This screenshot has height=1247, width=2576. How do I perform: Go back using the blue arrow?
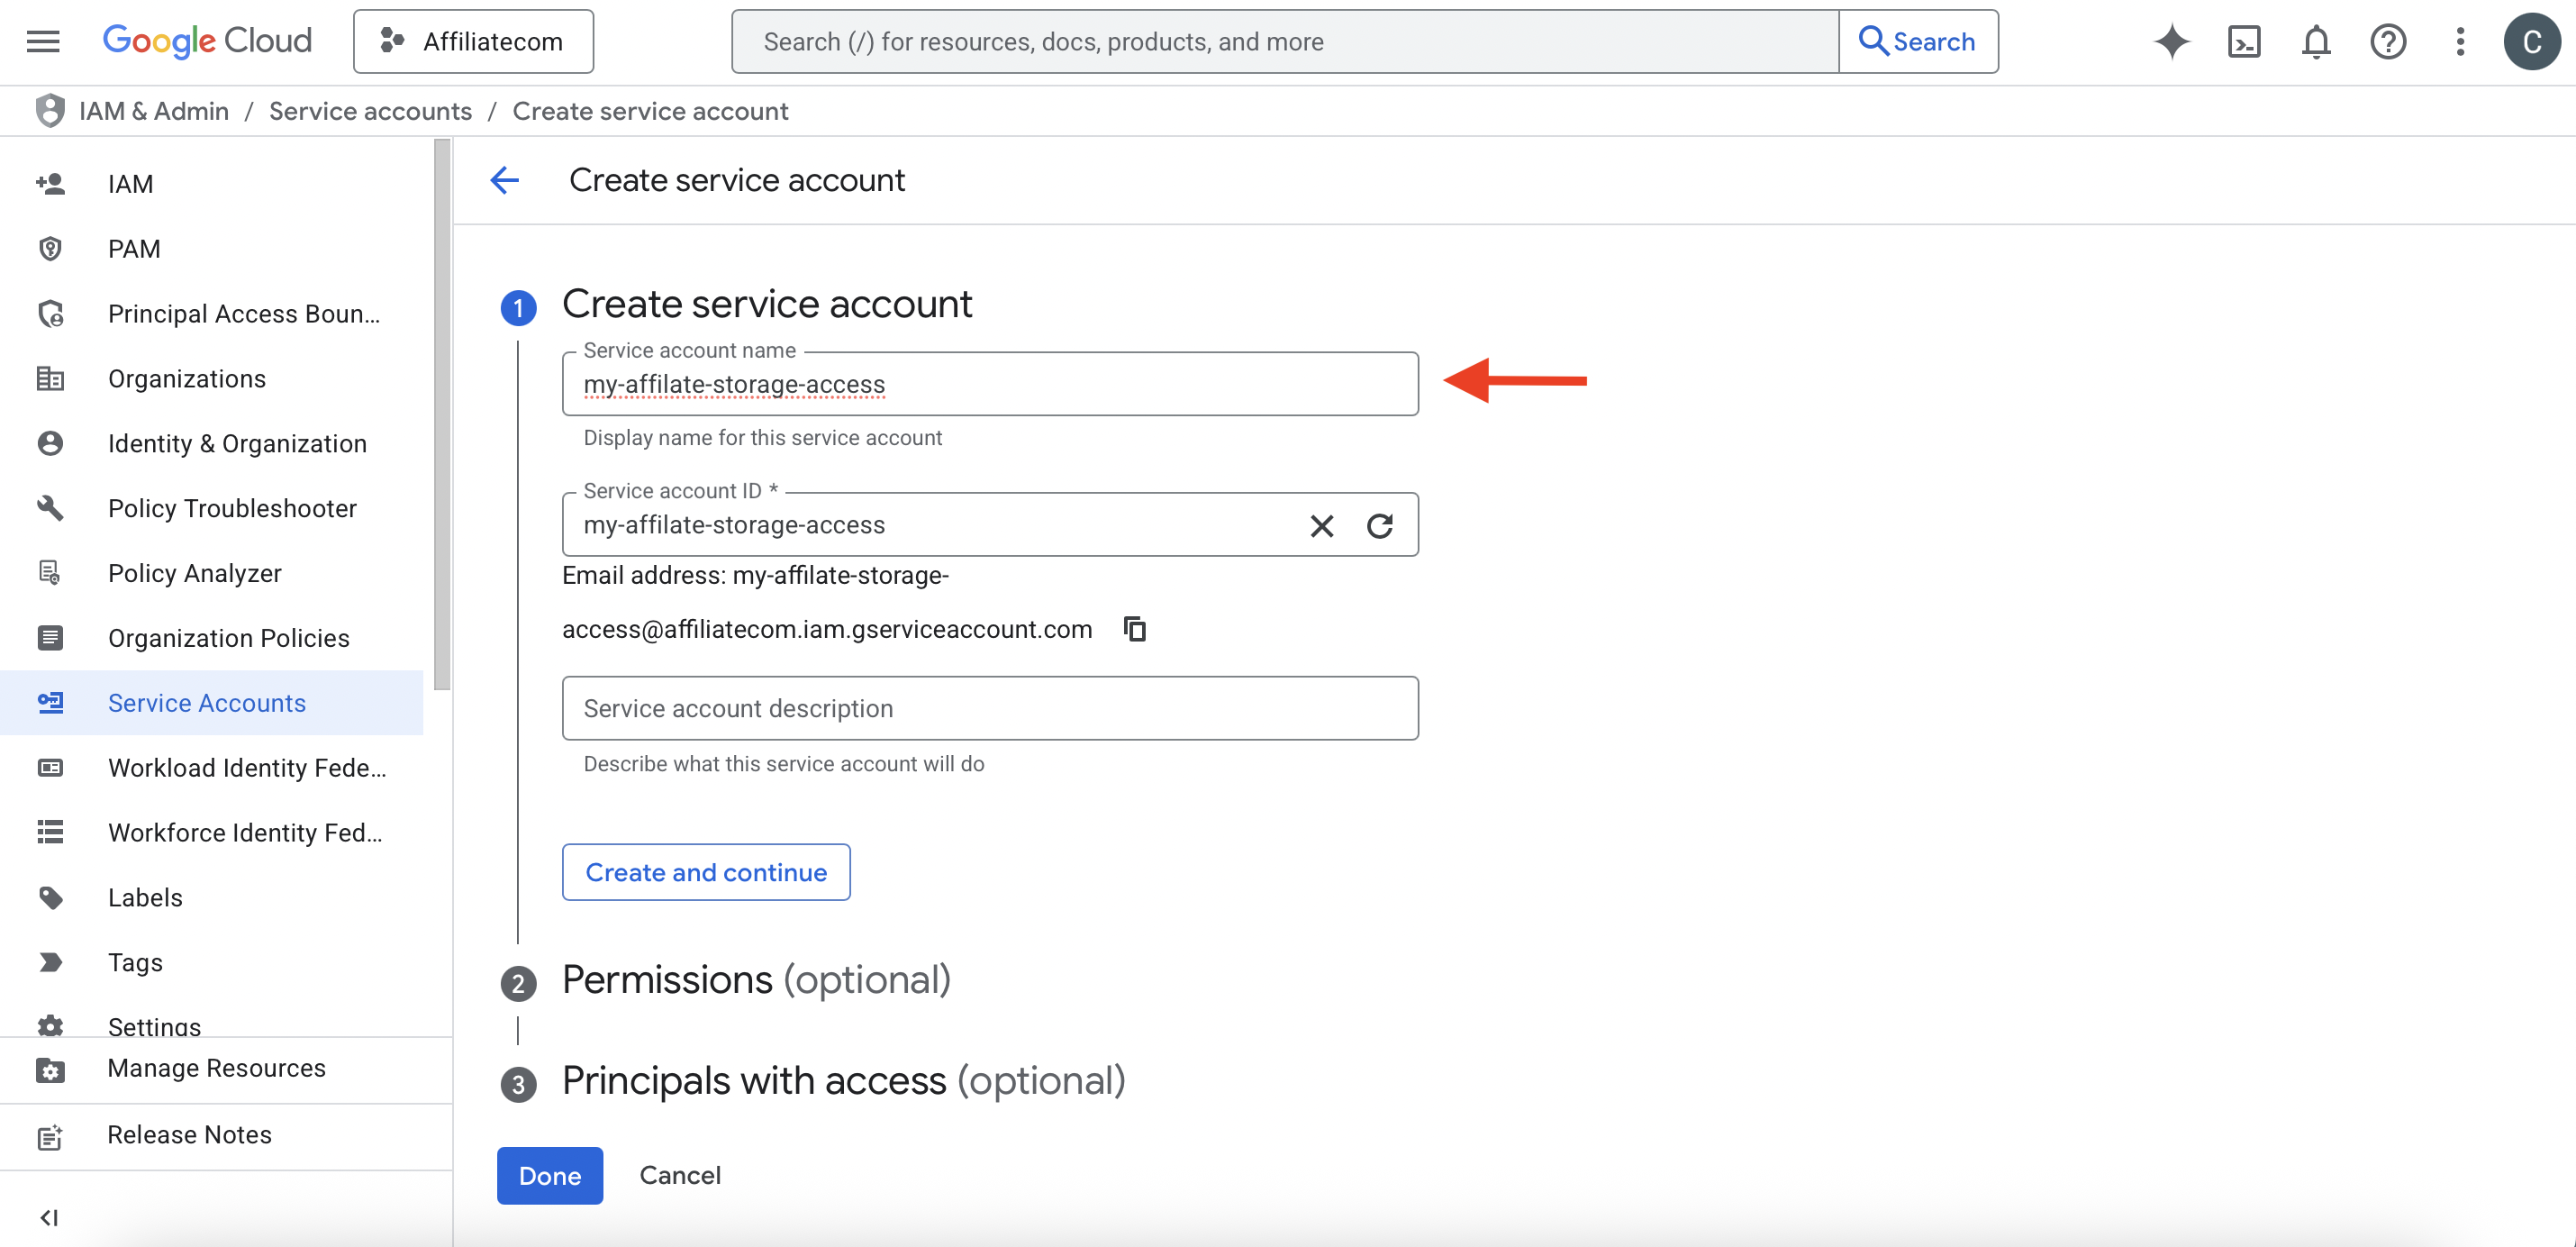point(505,180)
